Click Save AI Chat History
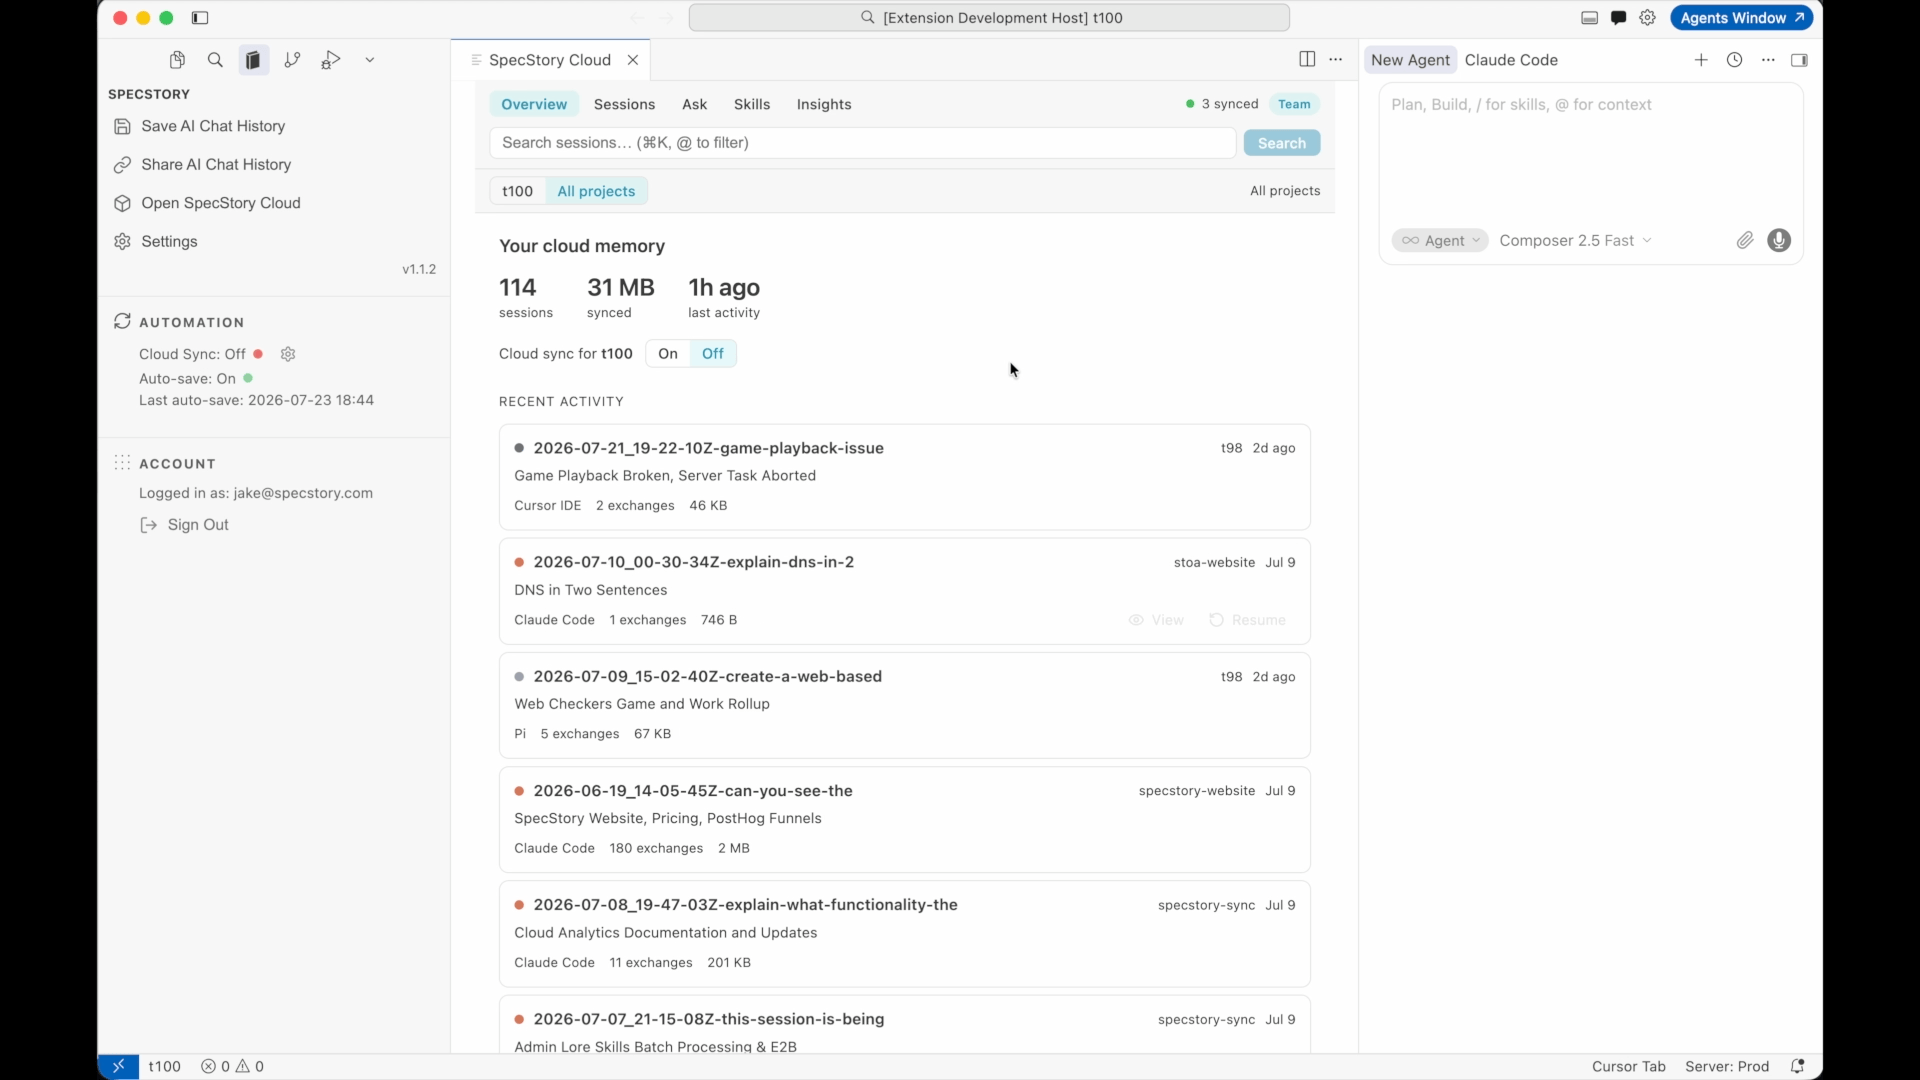Screen dimensions: 1920x1080 213,126
